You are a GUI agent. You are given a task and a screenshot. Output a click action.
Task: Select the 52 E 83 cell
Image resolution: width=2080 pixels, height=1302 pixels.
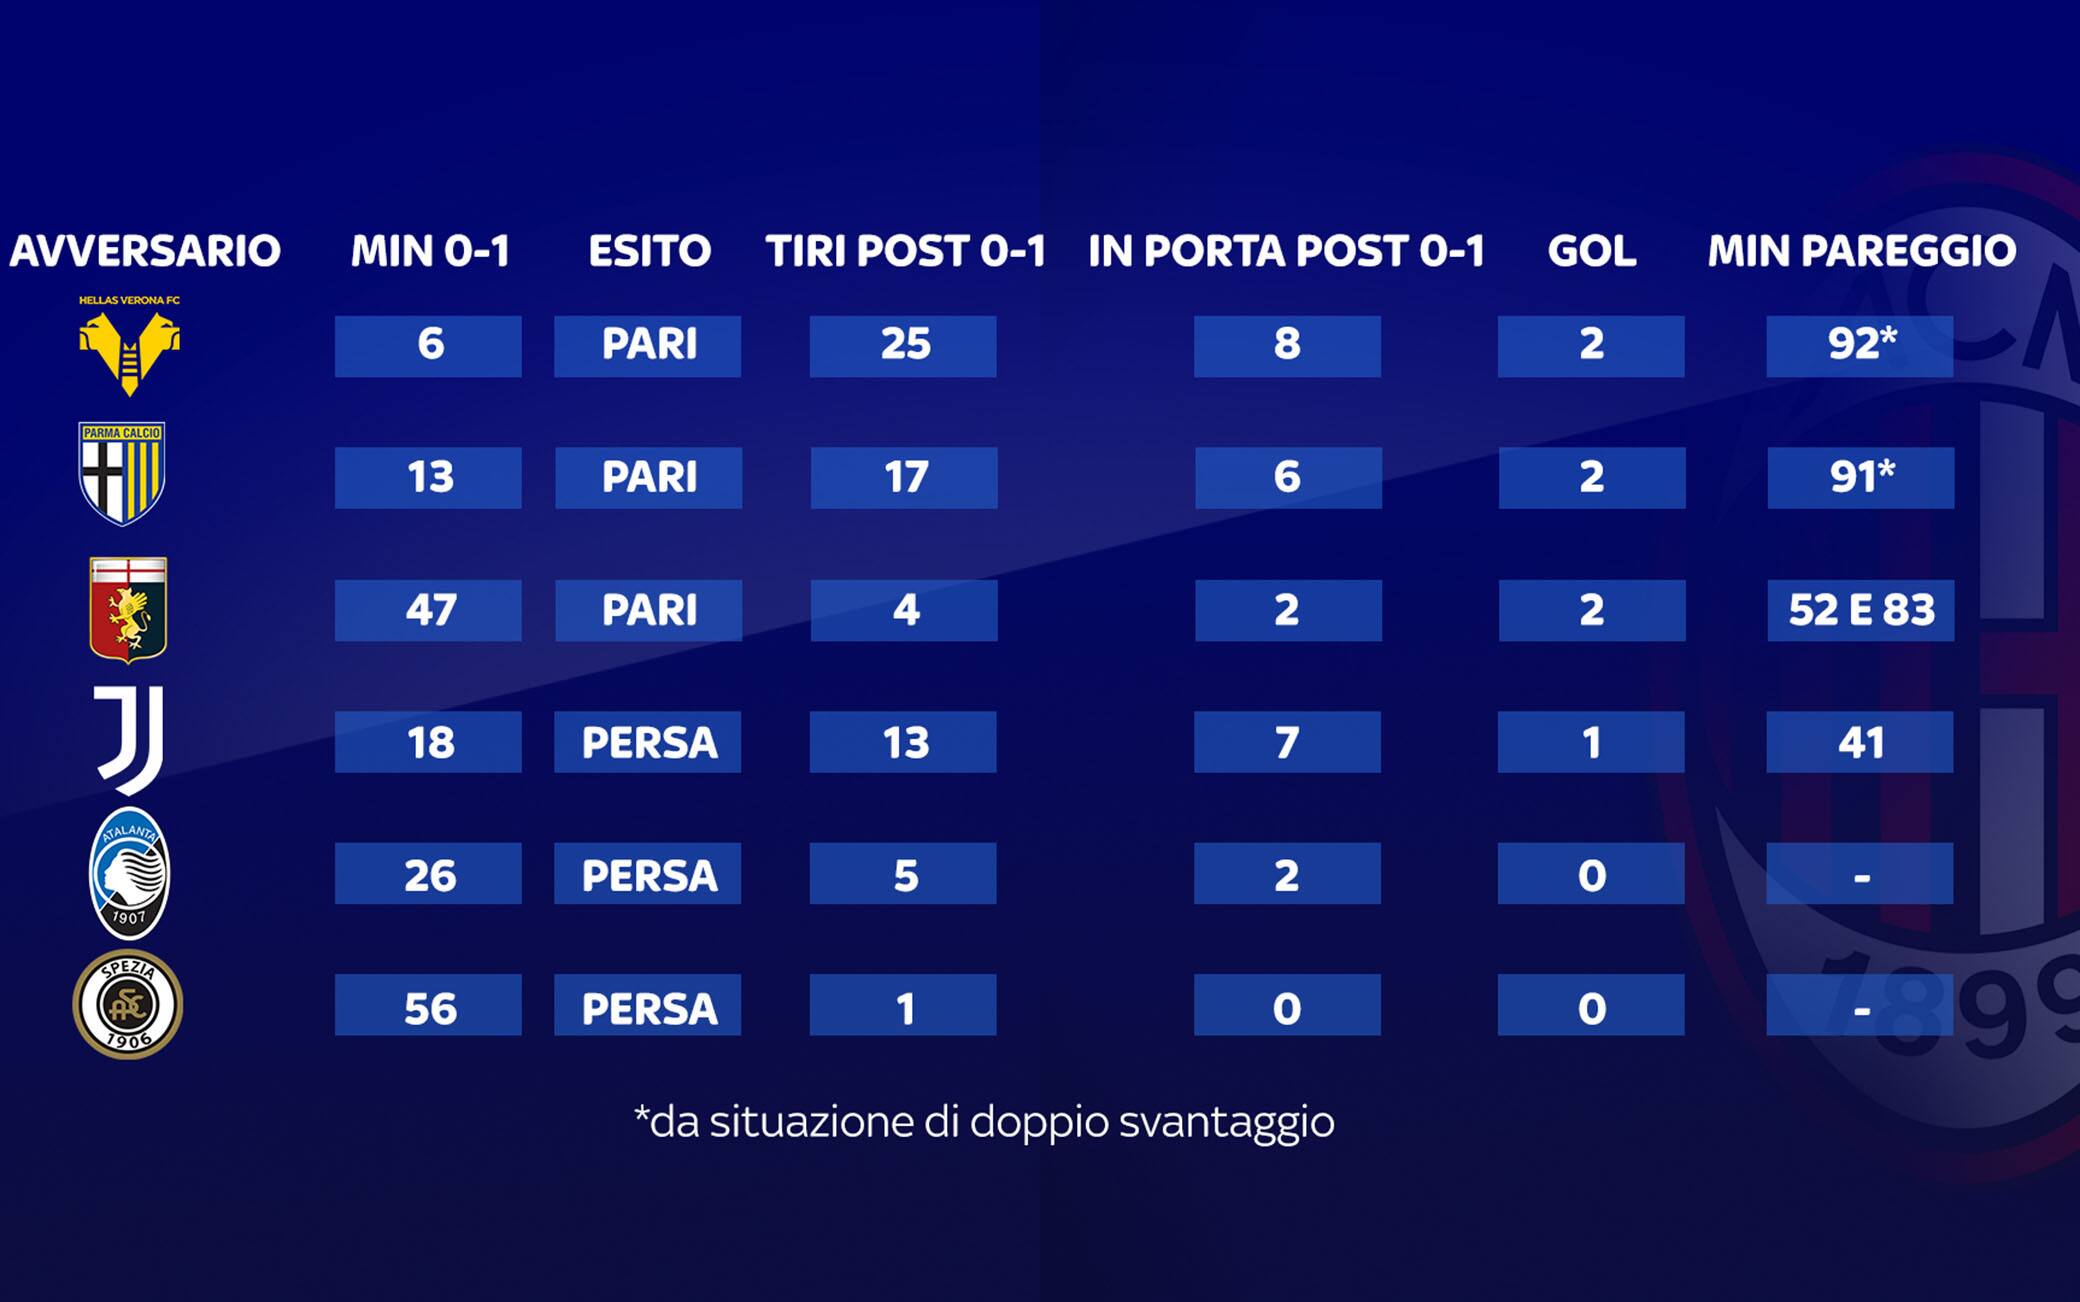pos(1860,610)
